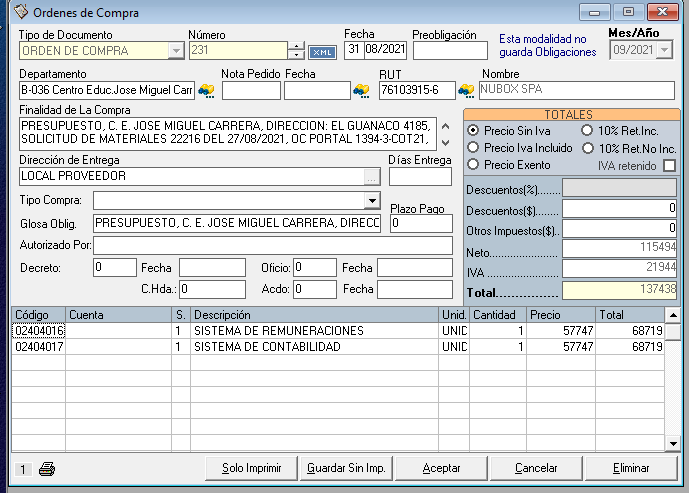Click the Total column header in grid
689x493 pixels.
[x=630, y=315]
